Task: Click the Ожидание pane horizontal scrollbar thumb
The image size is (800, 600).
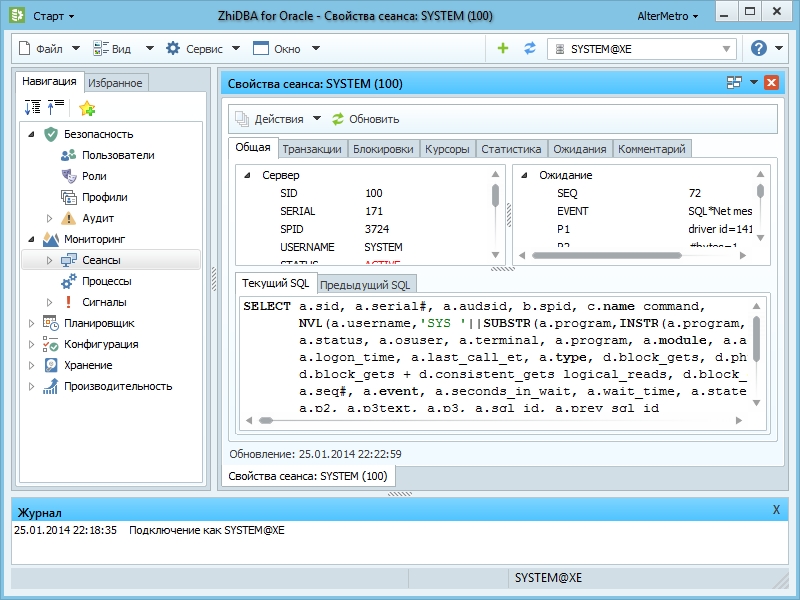Action: 606,255
